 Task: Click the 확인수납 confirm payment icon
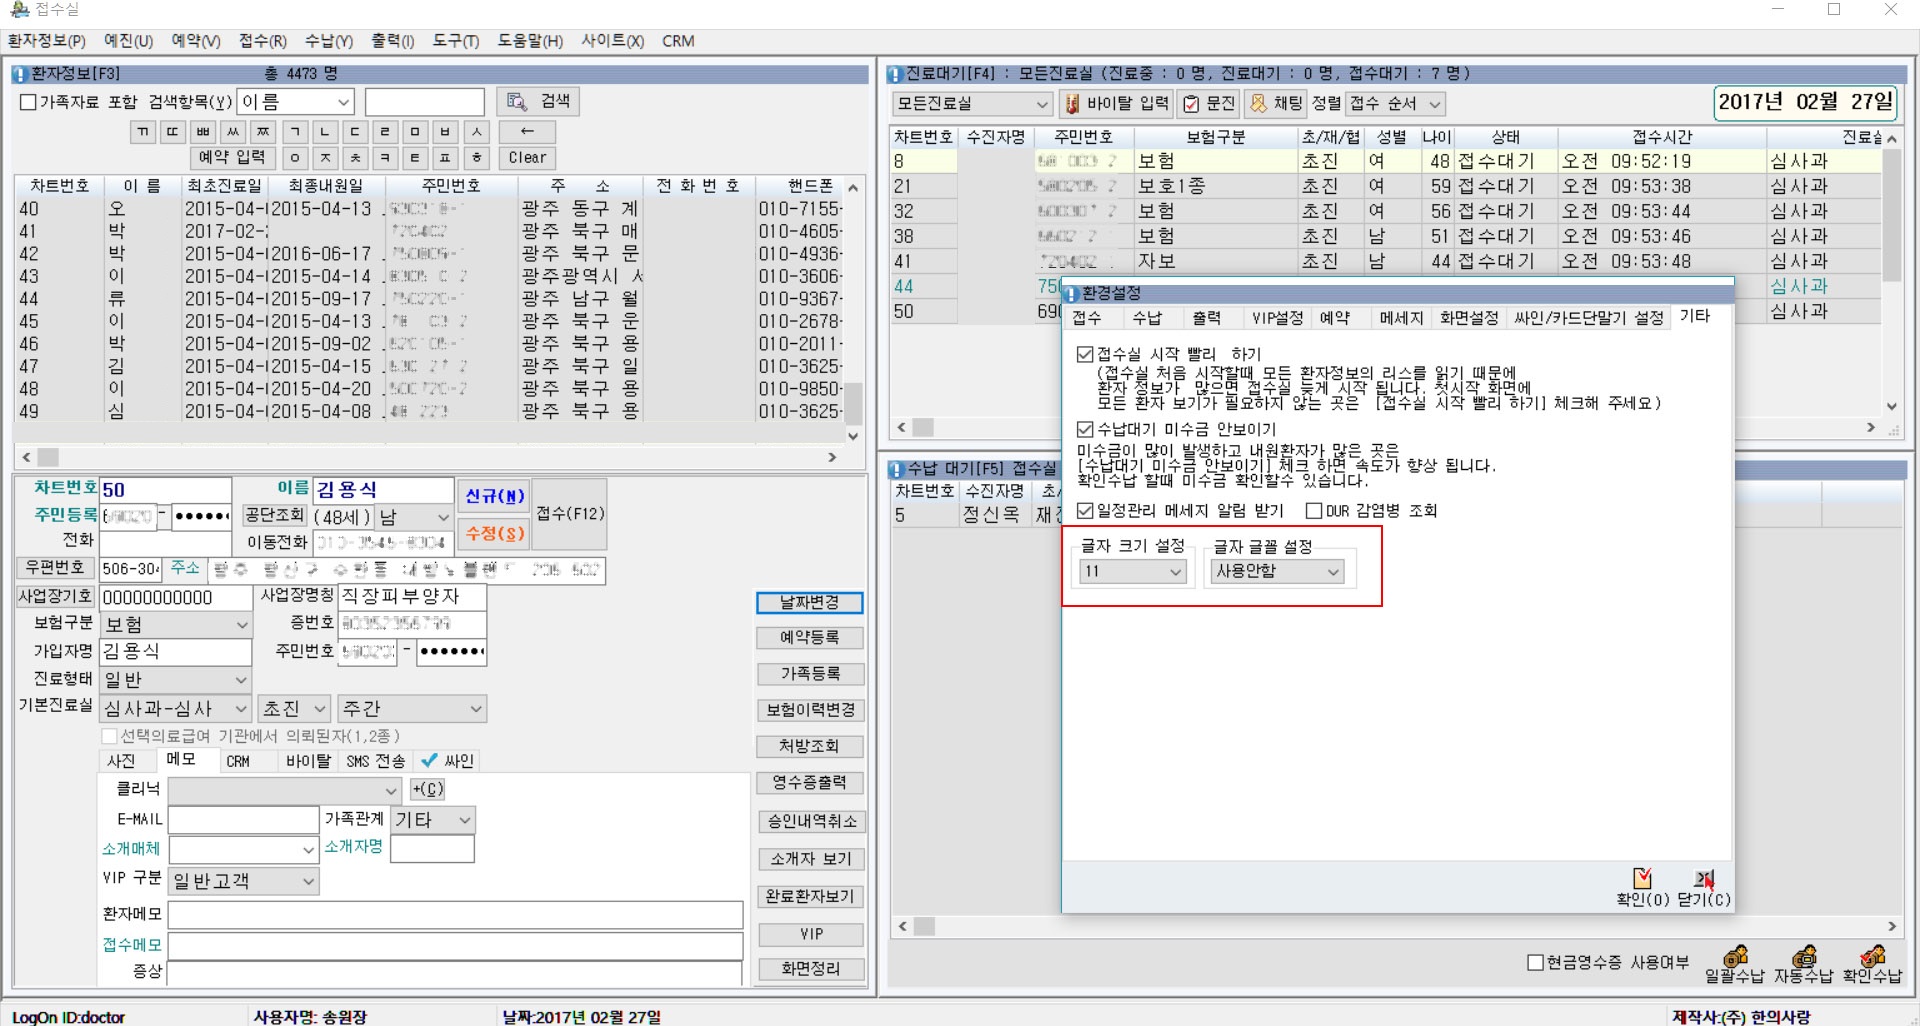pyautogui.click(x=1872, y=958)
